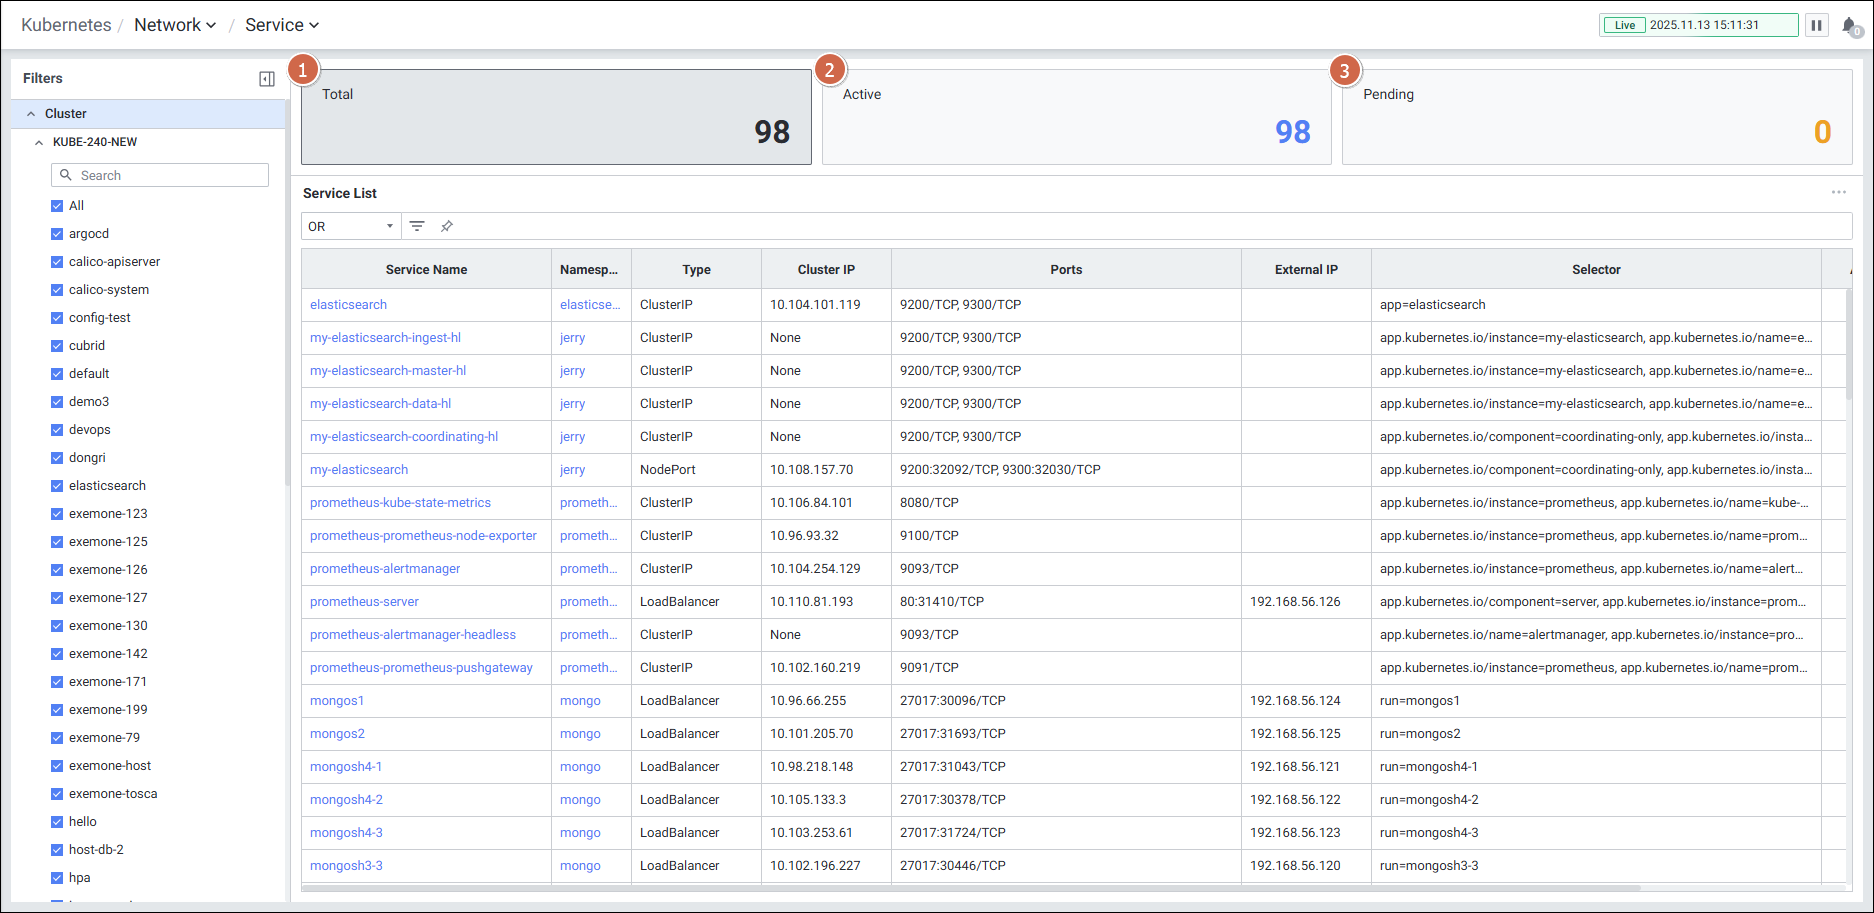The width and height of the screenshot is (1874, 913).
Task: Pause the live data refresh
Action: click(1816, 25)
